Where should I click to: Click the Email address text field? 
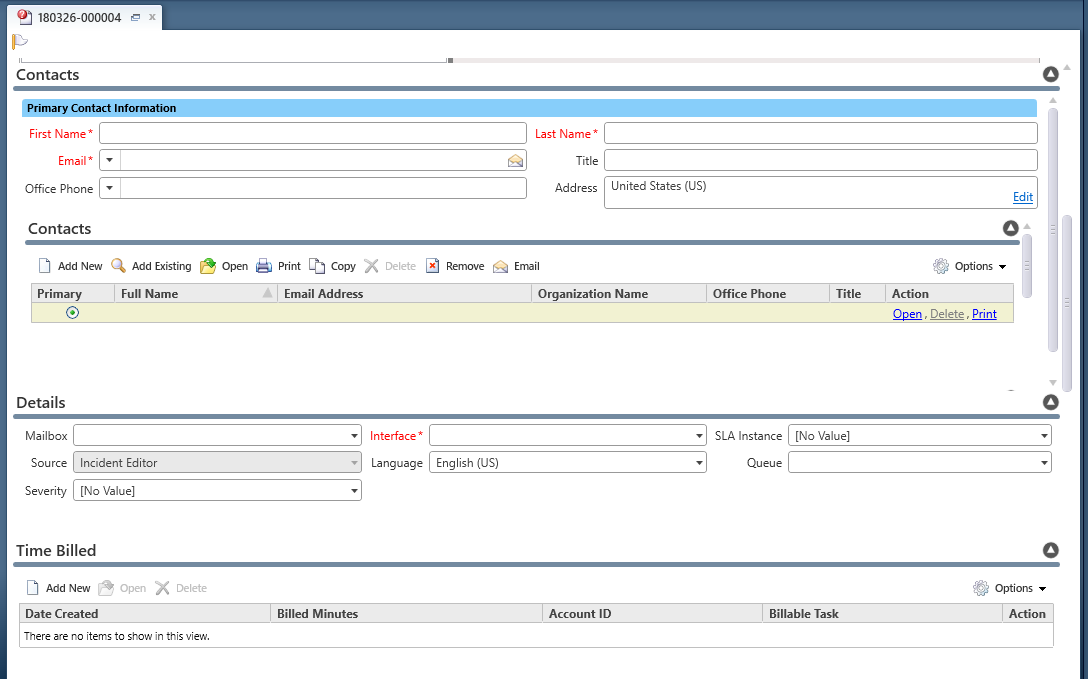(x=313, y=160)
